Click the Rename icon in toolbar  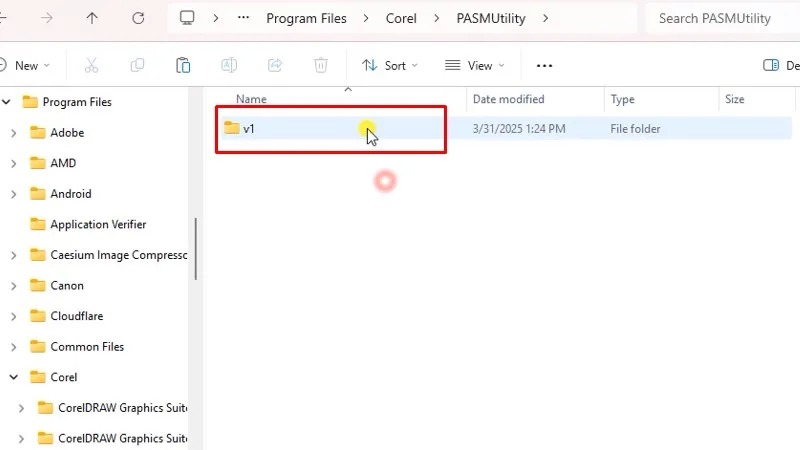tap(229, 65)
